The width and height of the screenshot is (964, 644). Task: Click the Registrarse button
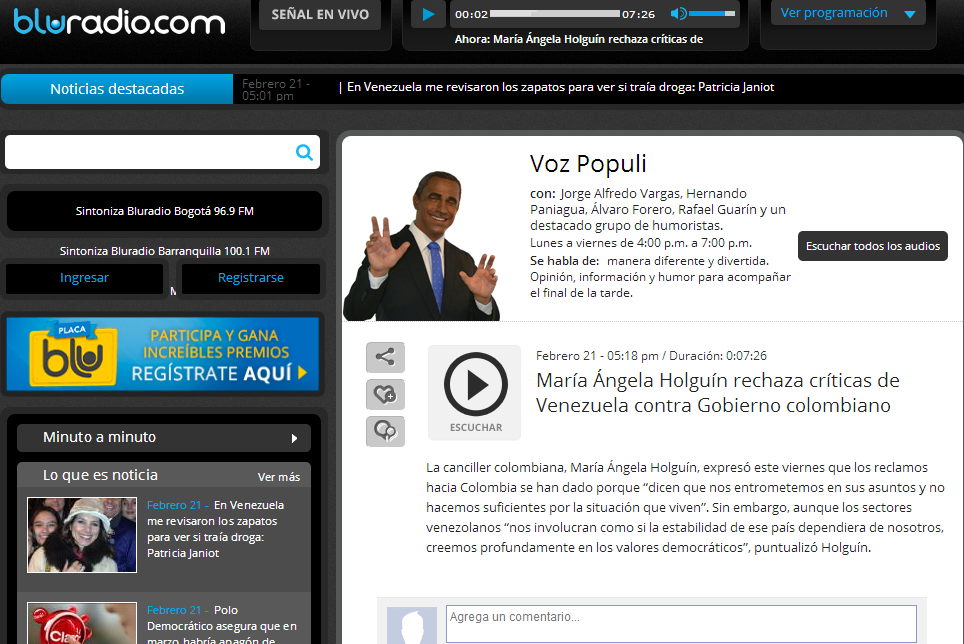coord(251,278)
